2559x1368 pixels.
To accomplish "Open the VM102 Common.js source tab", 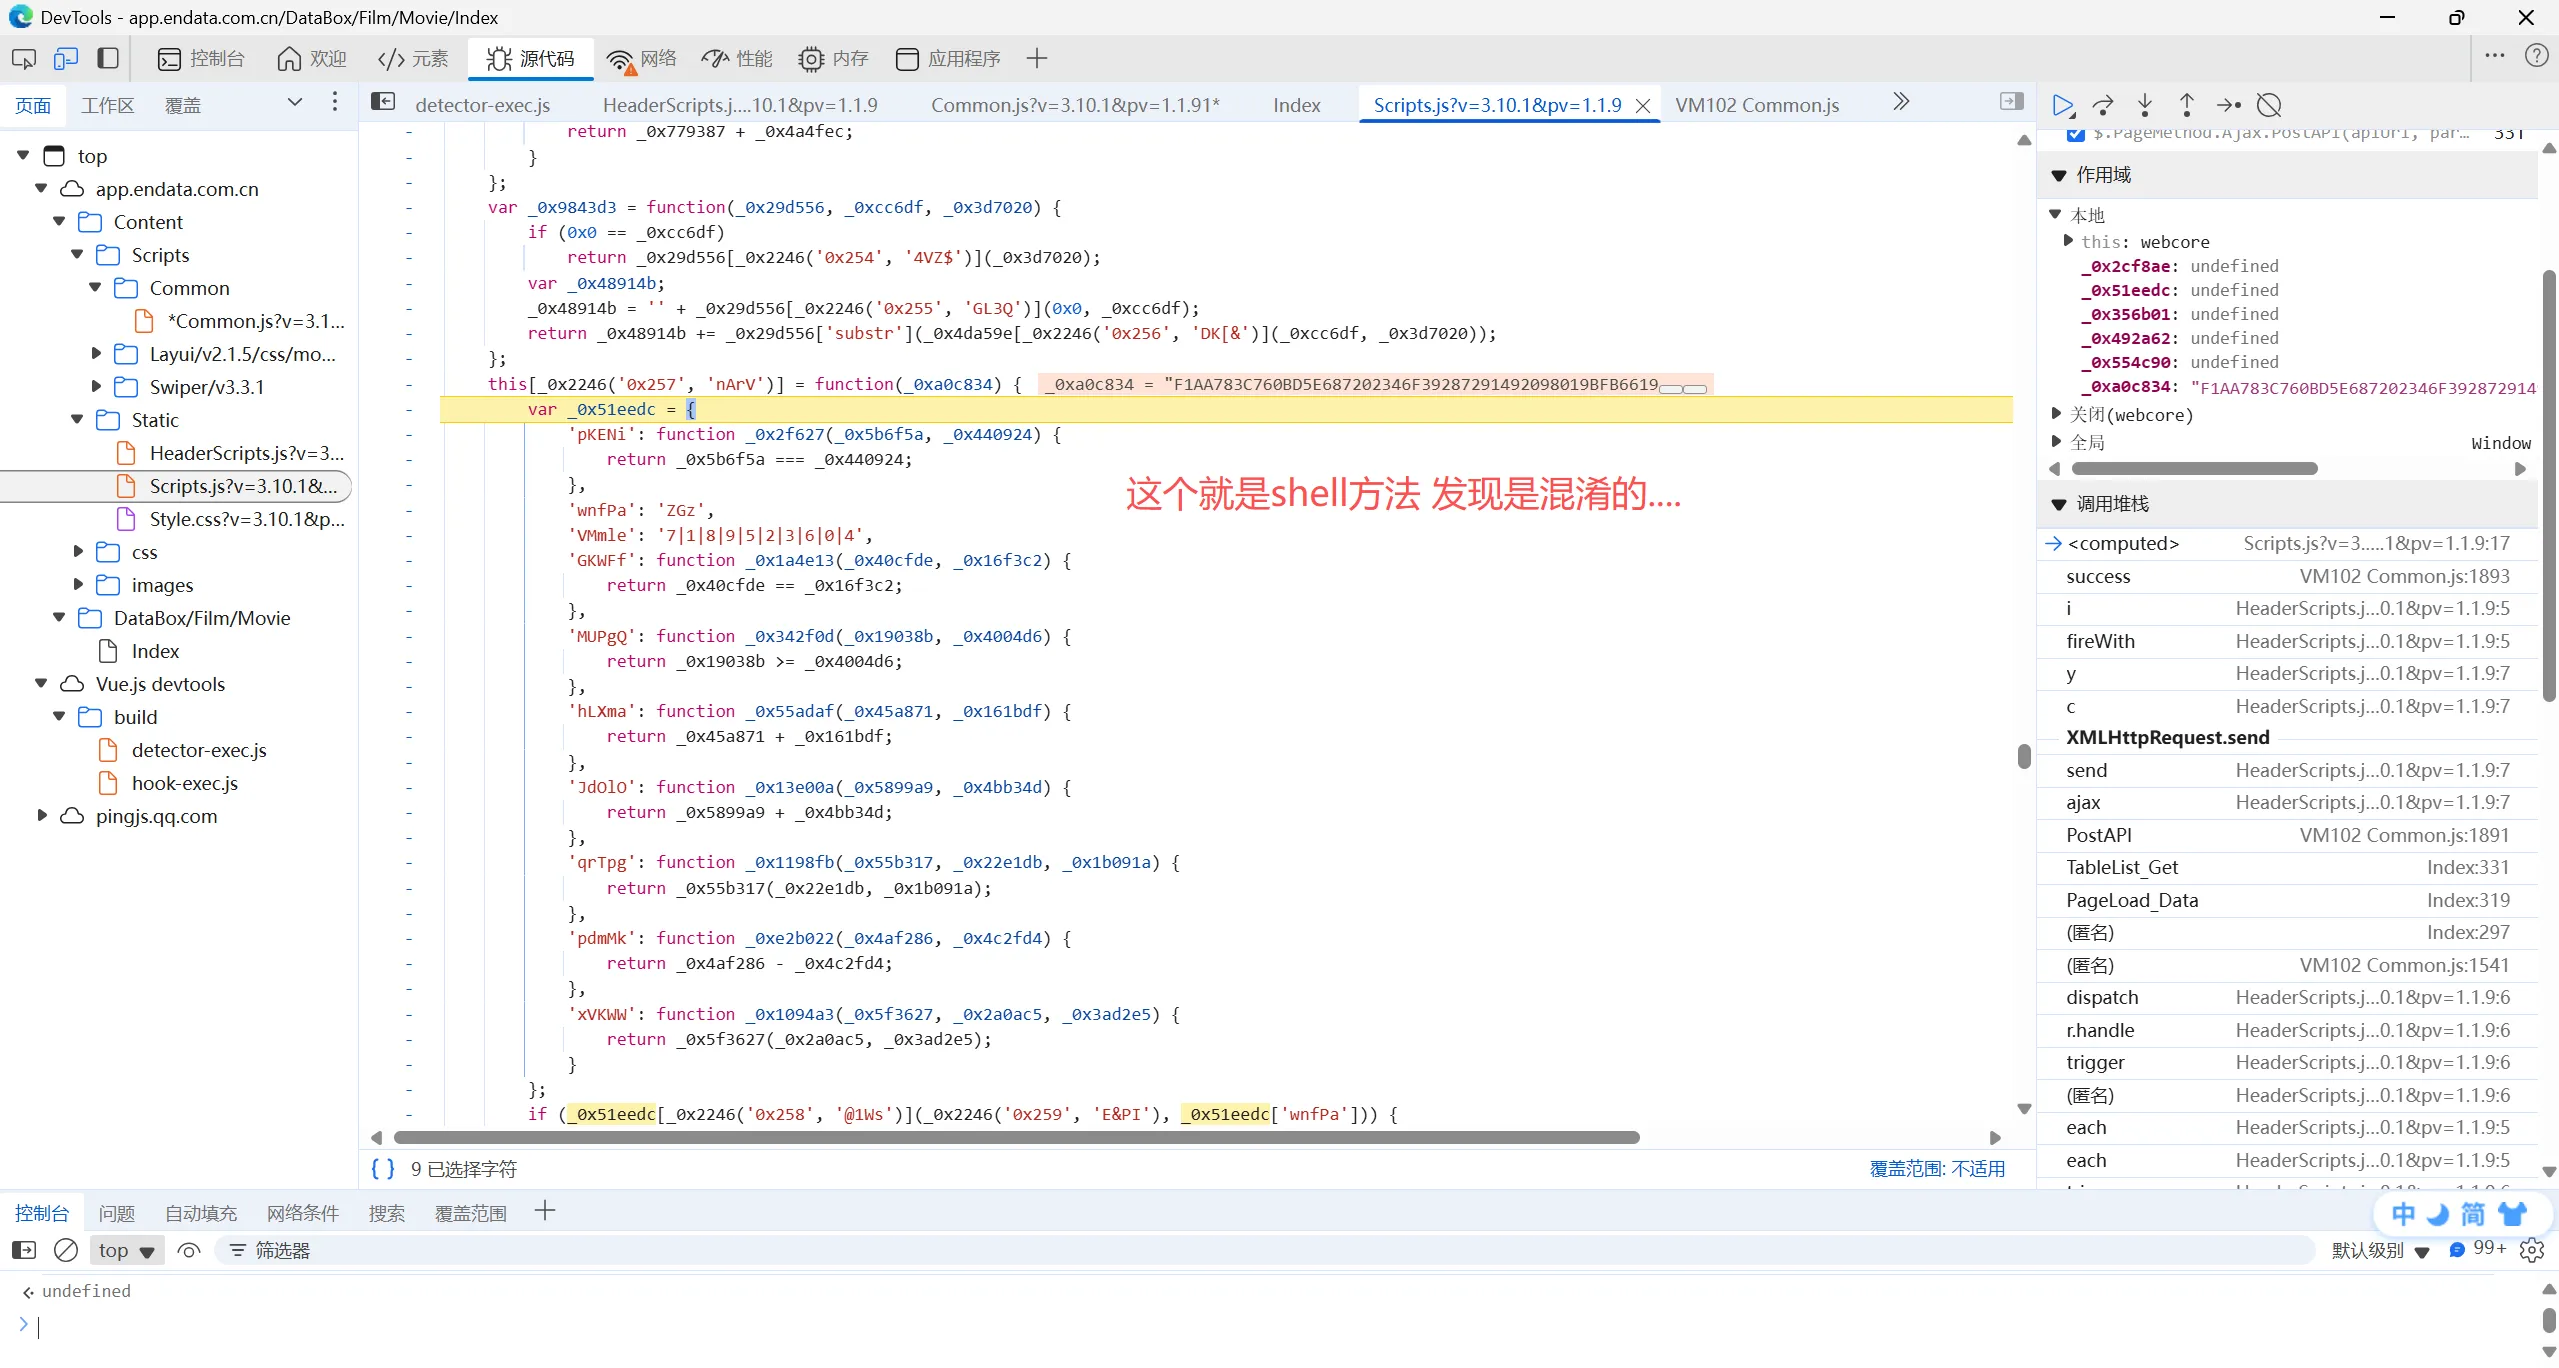I will (1757, 105).
